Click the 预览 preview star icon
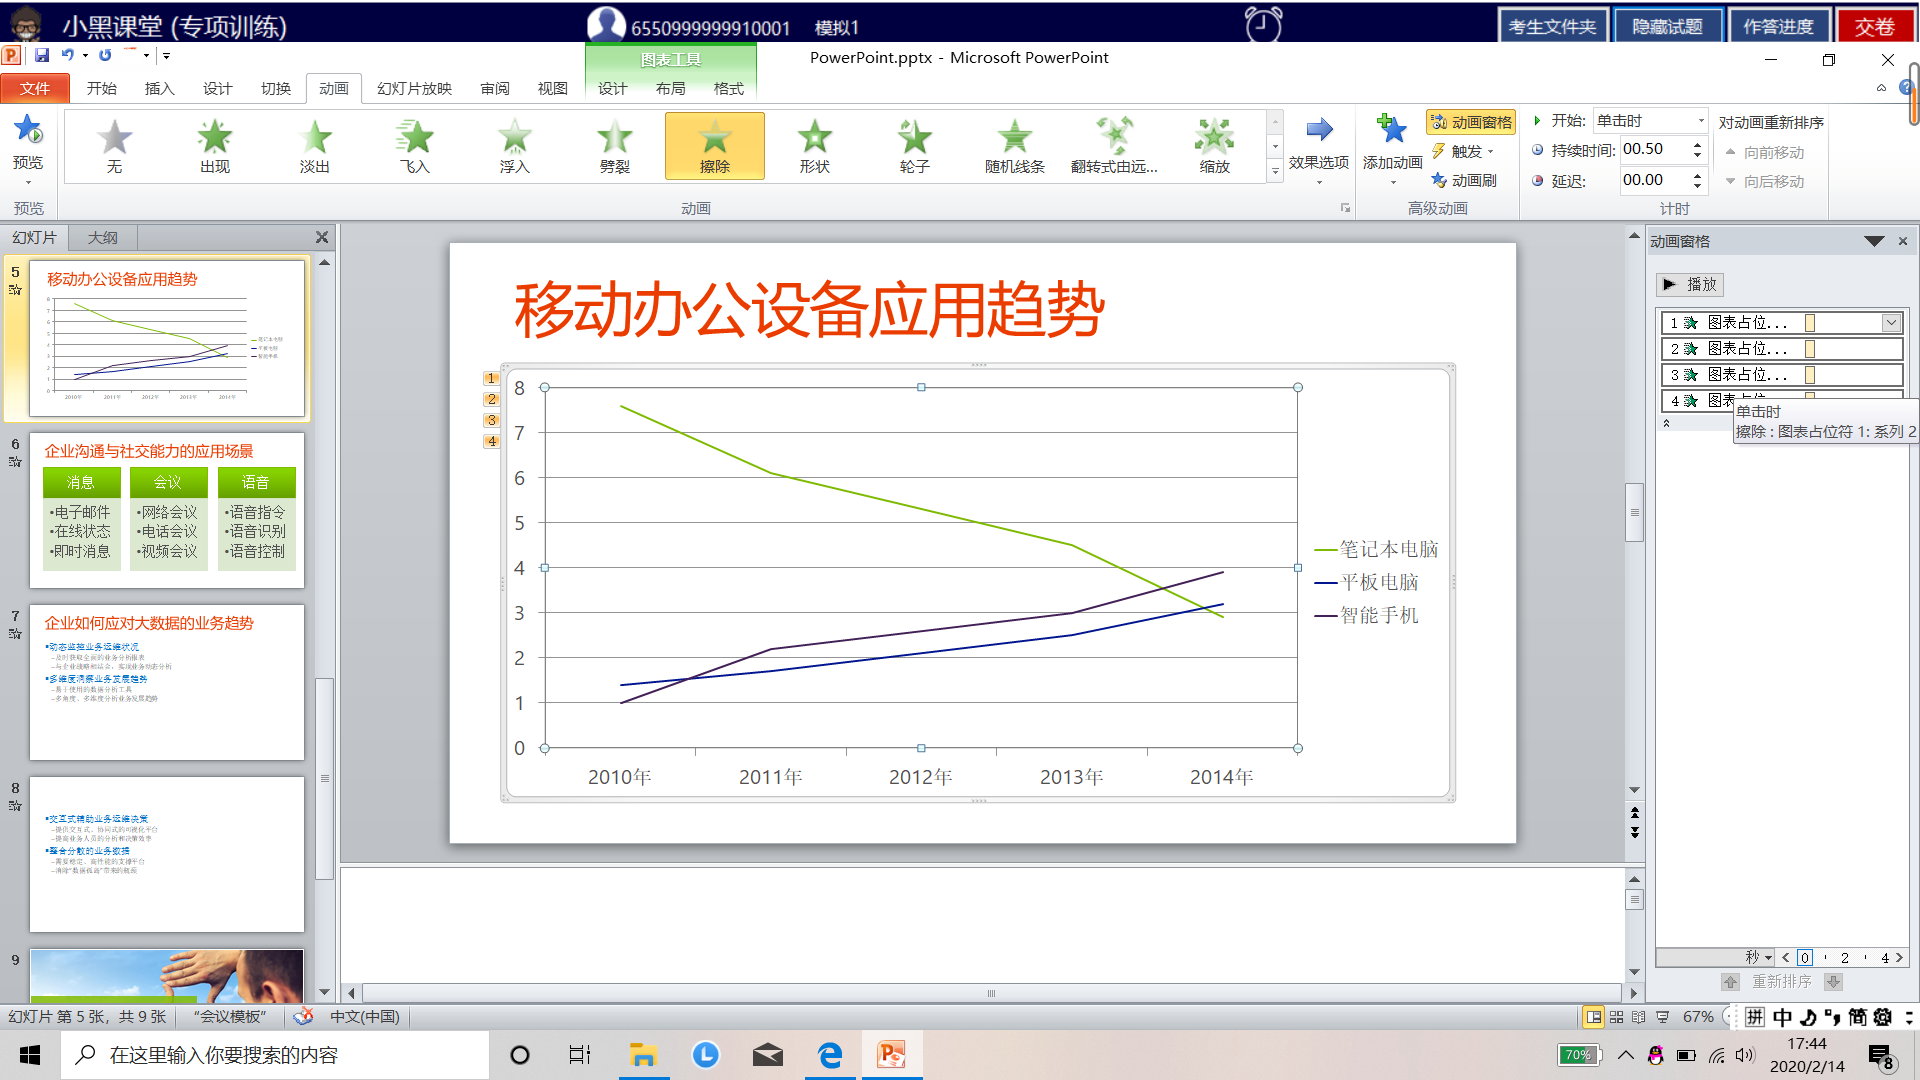The height and width of the screenshot is (1080, 1920). (28, 130)
